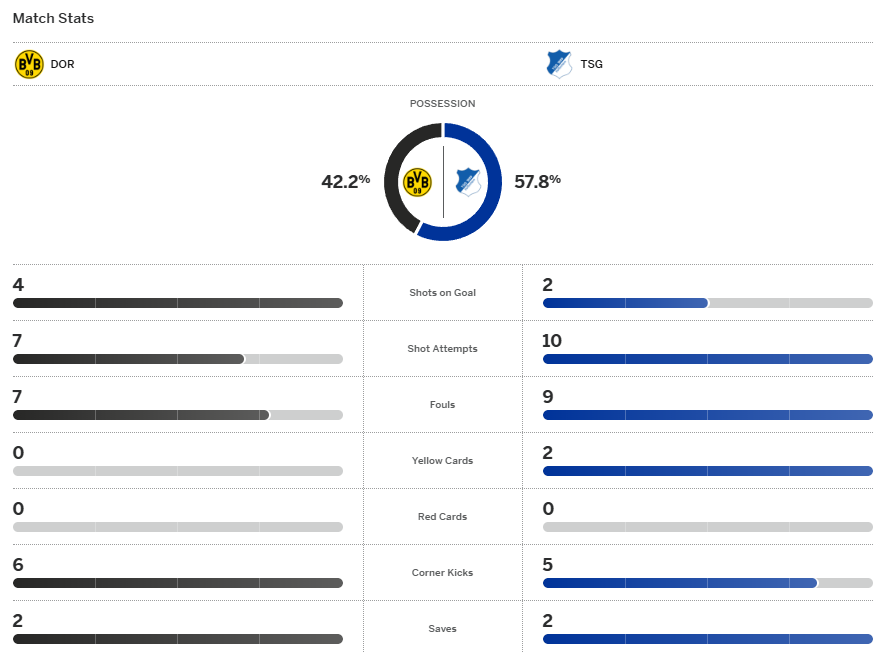Click Dortmund's Shots on Goal bar
The width and height of the screenshot is (886, 652).
178,303
